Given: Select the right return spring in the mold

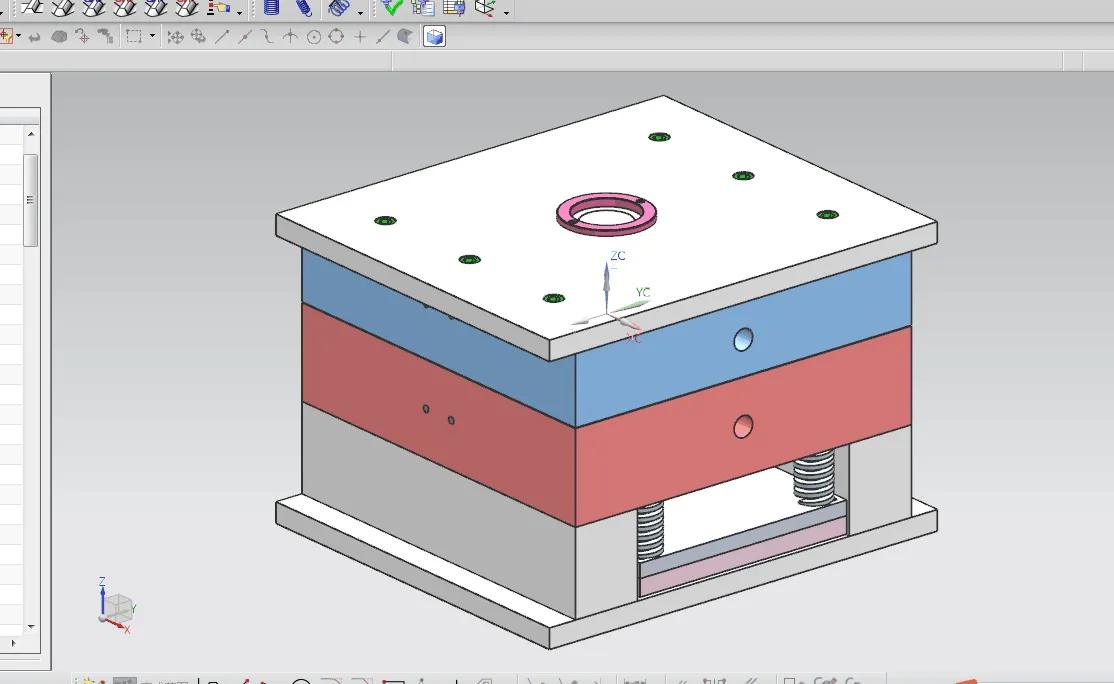Looking at the screenshot, I should tap(814, 477).
